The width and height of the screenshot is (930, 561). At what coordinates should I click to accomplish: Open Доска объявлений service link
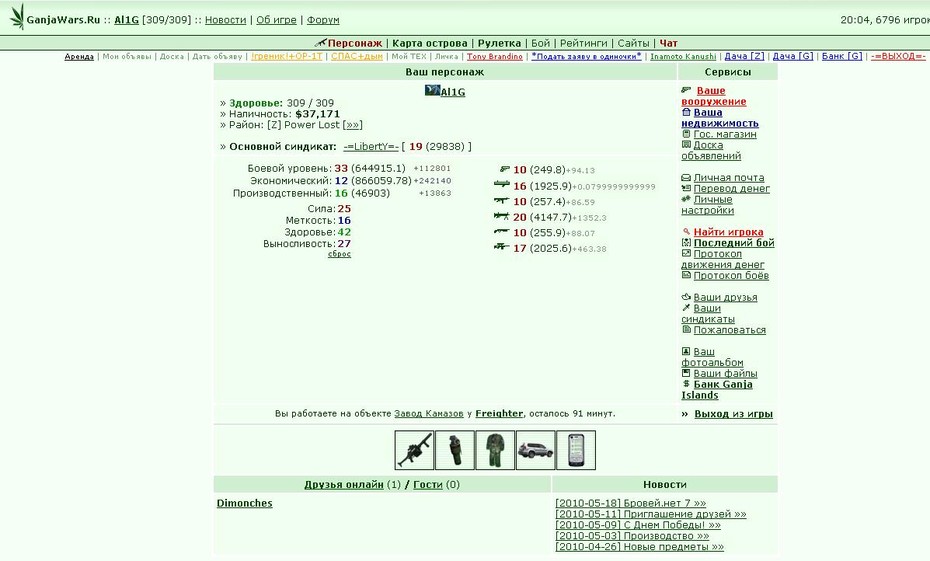[711, 151]
